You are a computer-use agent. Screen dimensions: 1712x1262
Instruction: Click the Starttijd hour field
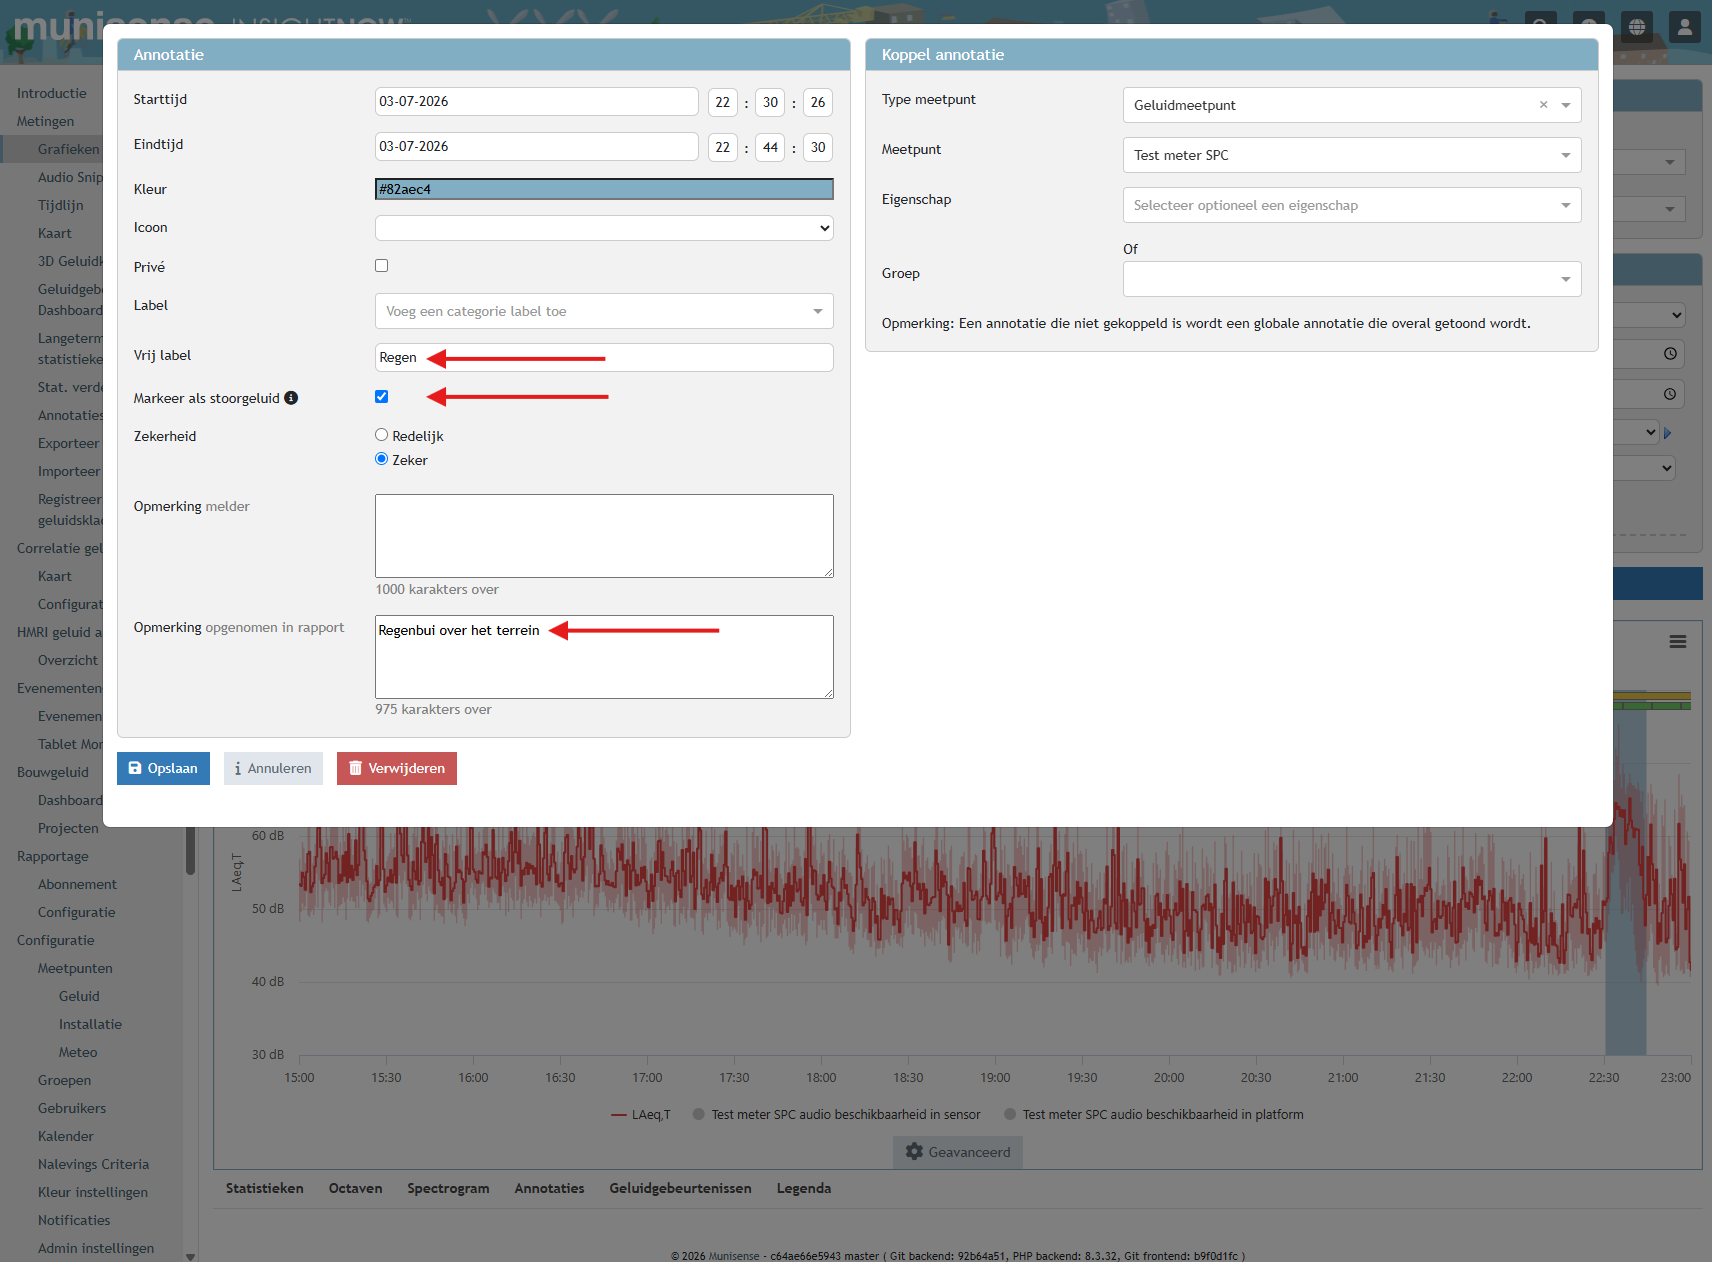[723, 102]
